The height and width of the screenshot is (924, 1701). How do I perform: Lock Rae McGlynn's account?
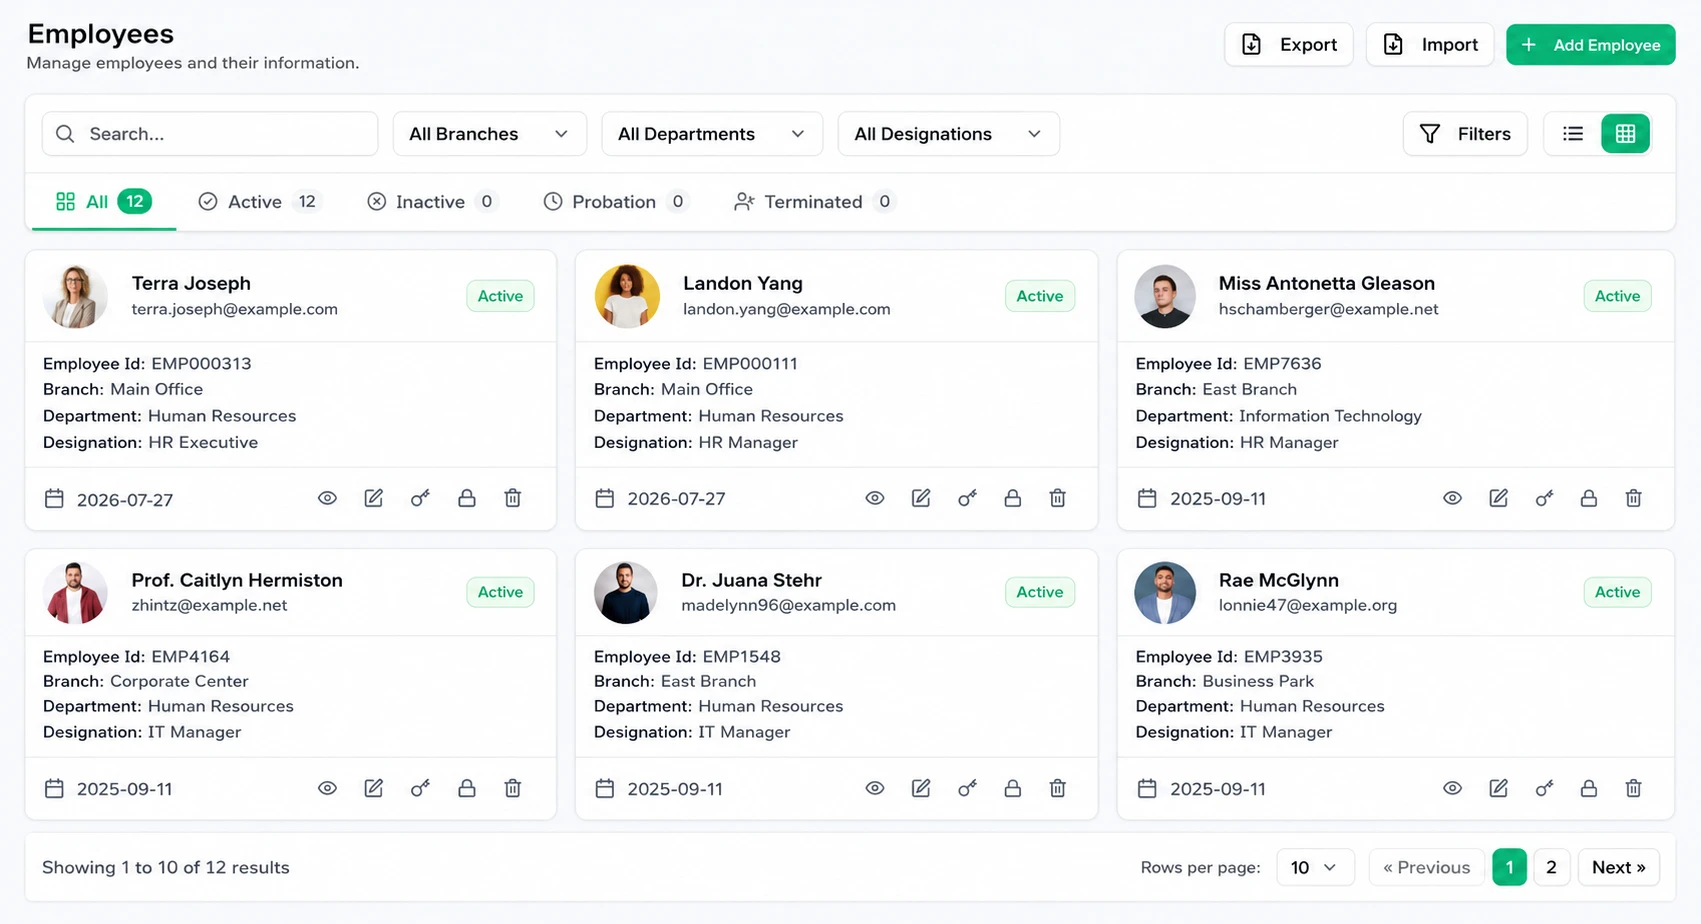pyautogui.click(x=1589, y=788)
